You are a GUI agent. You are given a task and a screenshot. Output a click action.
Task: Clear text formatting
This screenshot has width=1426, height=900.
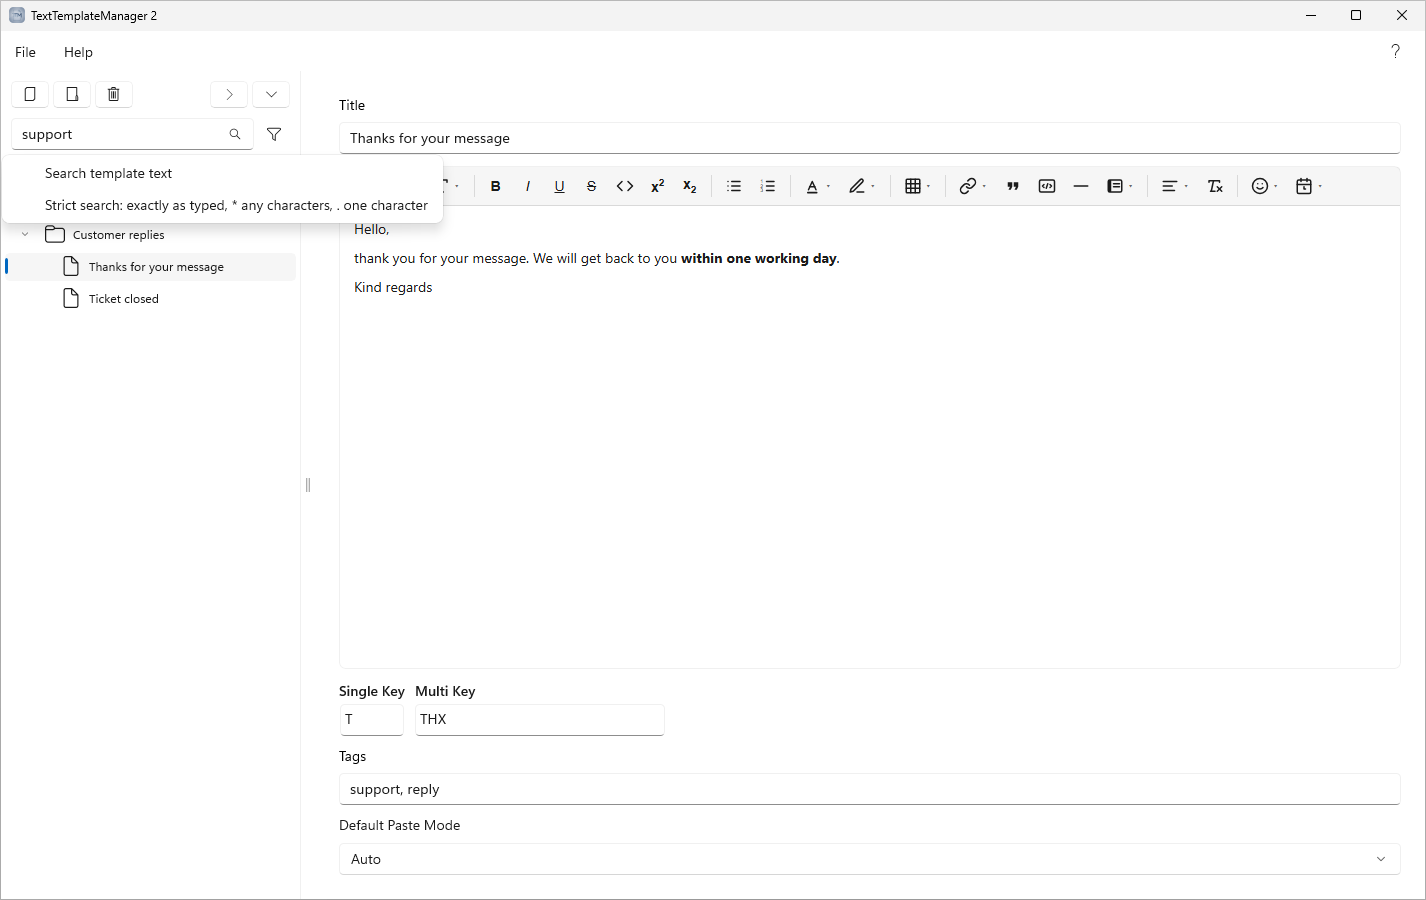pos(1215,186)
